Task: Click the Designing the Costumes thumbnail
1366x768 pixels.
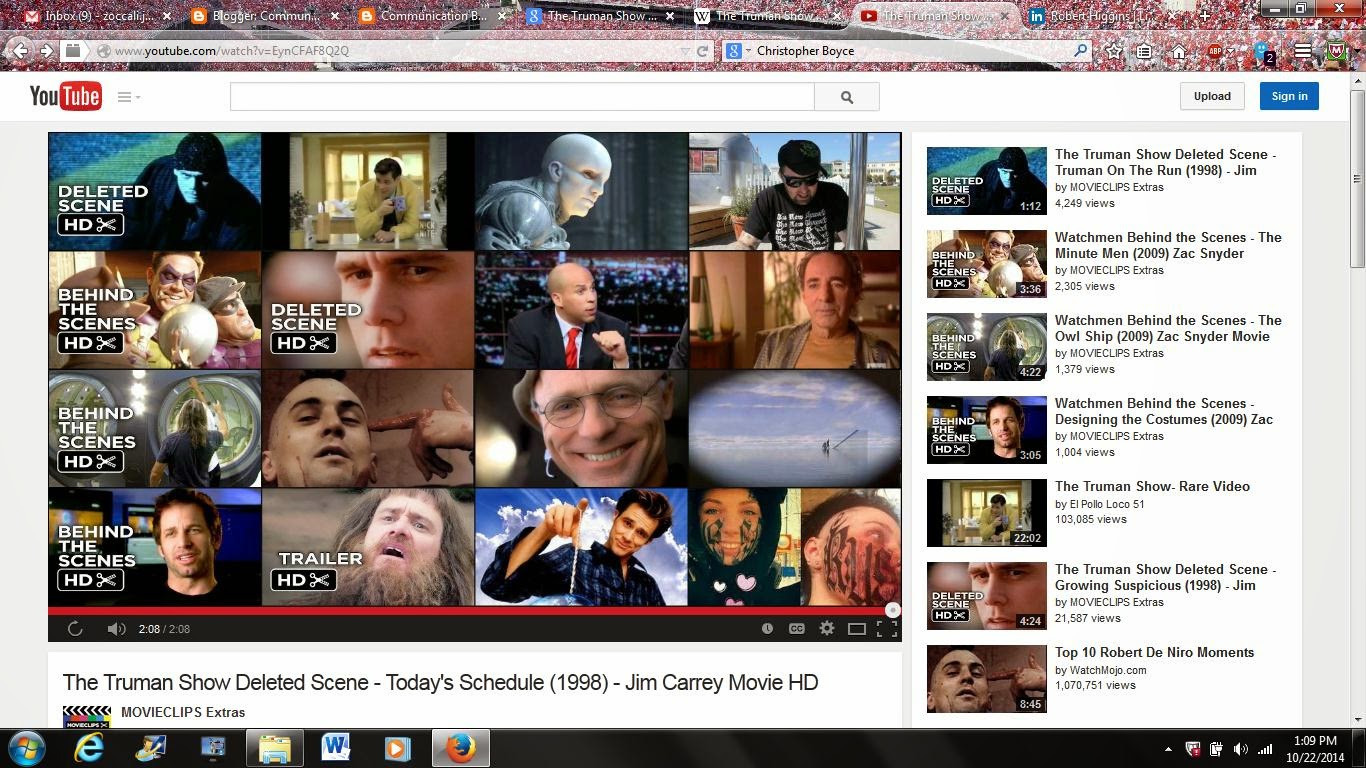Action: click(x=986, y=430)
